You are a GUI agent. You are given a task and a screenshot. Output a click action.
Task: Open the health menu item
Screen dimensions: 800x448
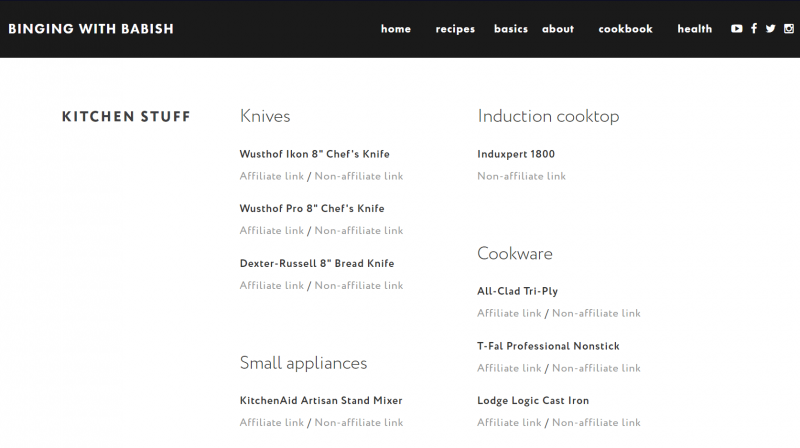[x=694, y=29]
